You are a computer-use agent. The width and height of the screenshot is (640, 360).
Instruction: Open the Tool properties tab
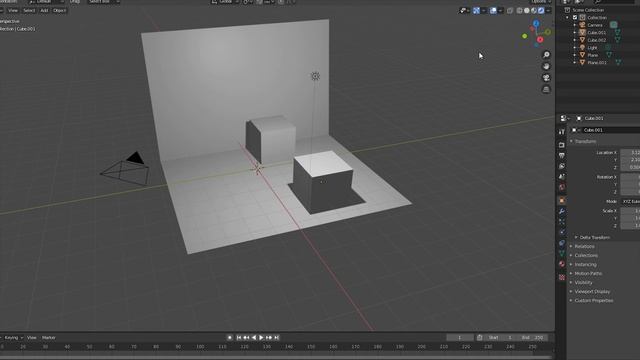pyautogui.click(x=562, y=131)
